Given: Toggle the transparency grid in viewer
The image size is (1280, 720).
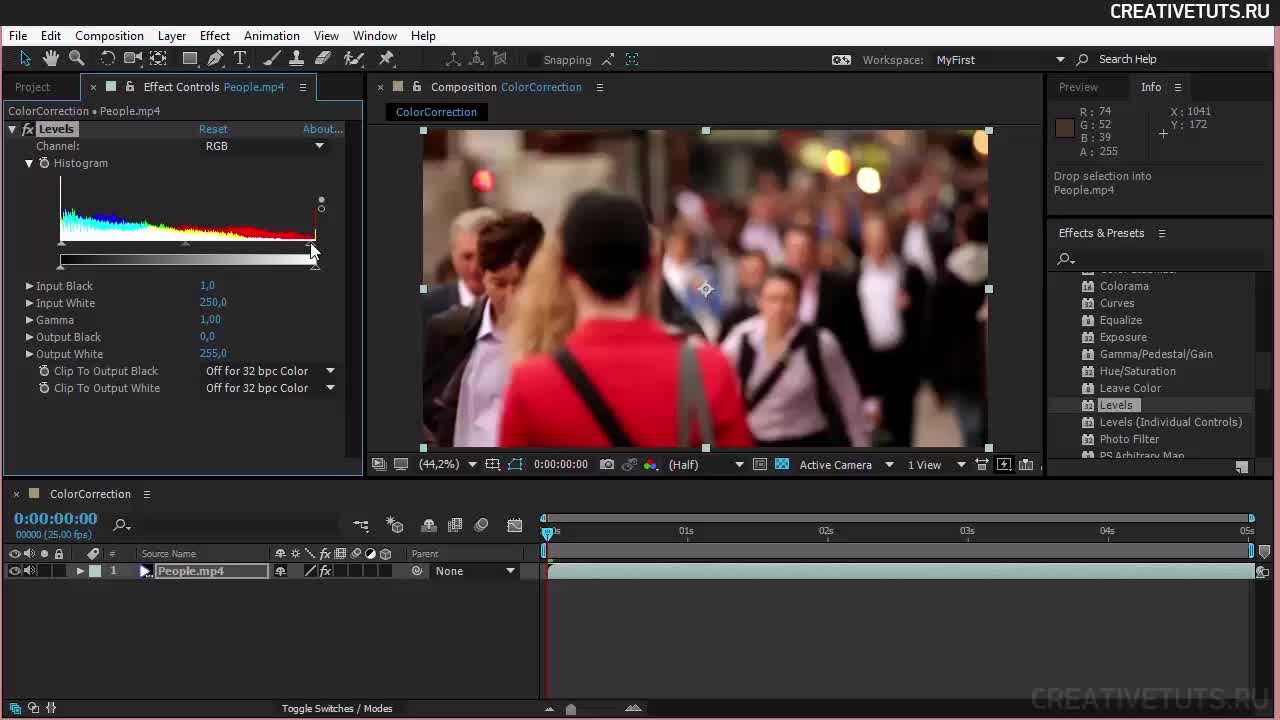Looking at the screenshot, I should (782, 464).
